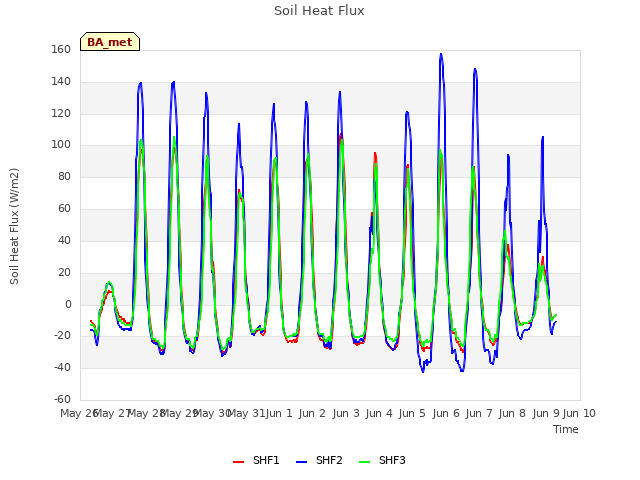Image resolution: width=640 pixels, height=480 pixels.
Task: Click the 20 y-axis tick label
Action: pyautogui.click(x=64, y=272)
